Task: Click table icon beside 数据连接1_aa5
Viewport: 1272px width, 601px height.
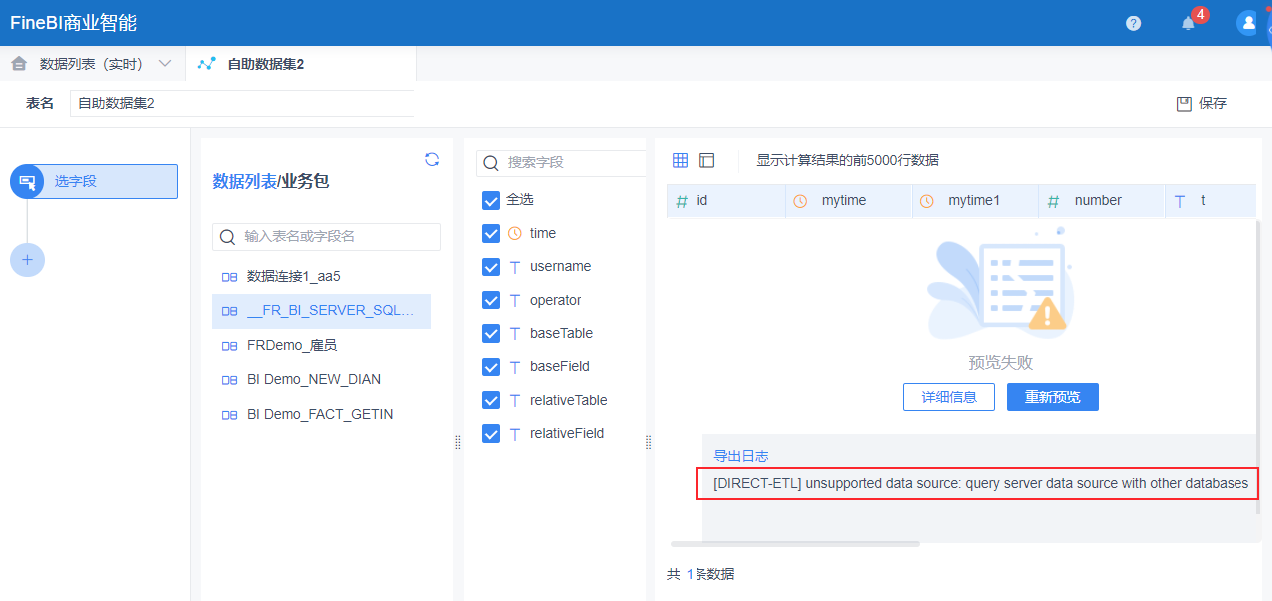Action: point(229,277)
